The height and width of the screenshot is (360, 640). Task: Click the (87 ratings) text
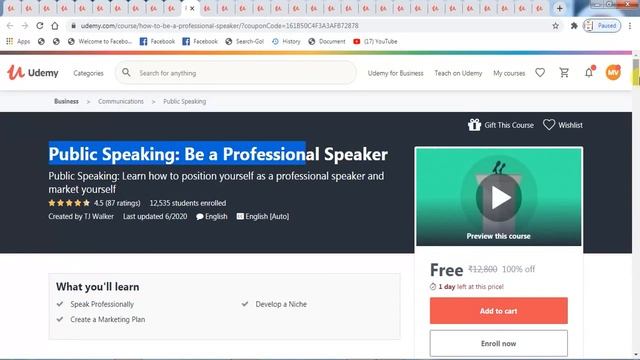click(122, 203)
